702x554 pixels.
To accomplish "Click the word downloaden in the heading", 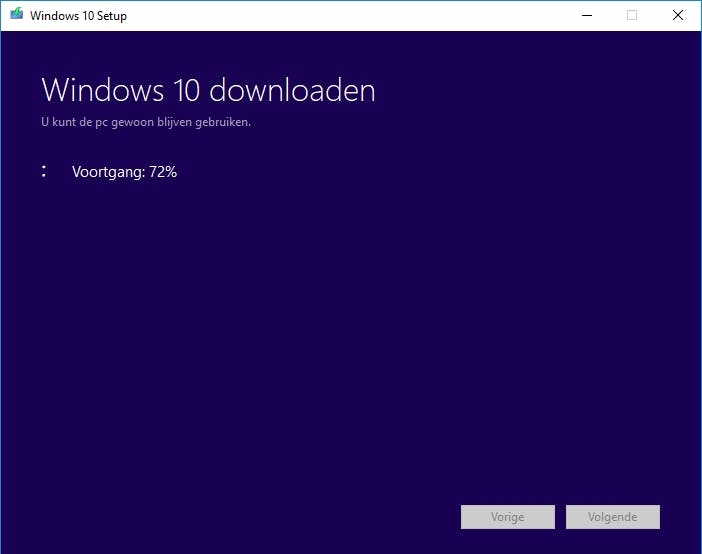I will click(x=292, y=90).
